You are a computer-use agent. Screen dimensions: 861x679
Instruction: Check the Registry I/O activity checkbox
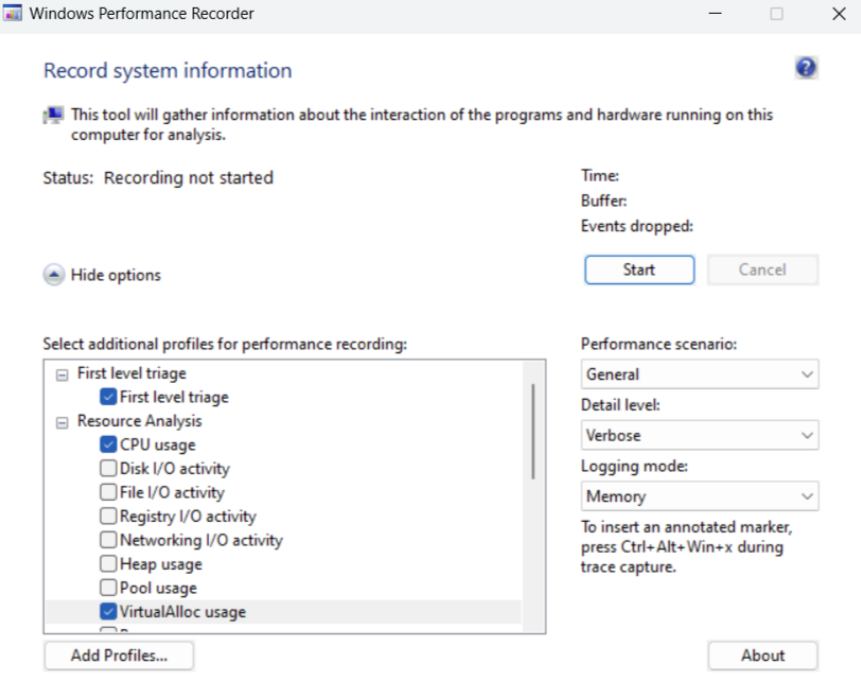pyautogui.click(x=108, y=516)
